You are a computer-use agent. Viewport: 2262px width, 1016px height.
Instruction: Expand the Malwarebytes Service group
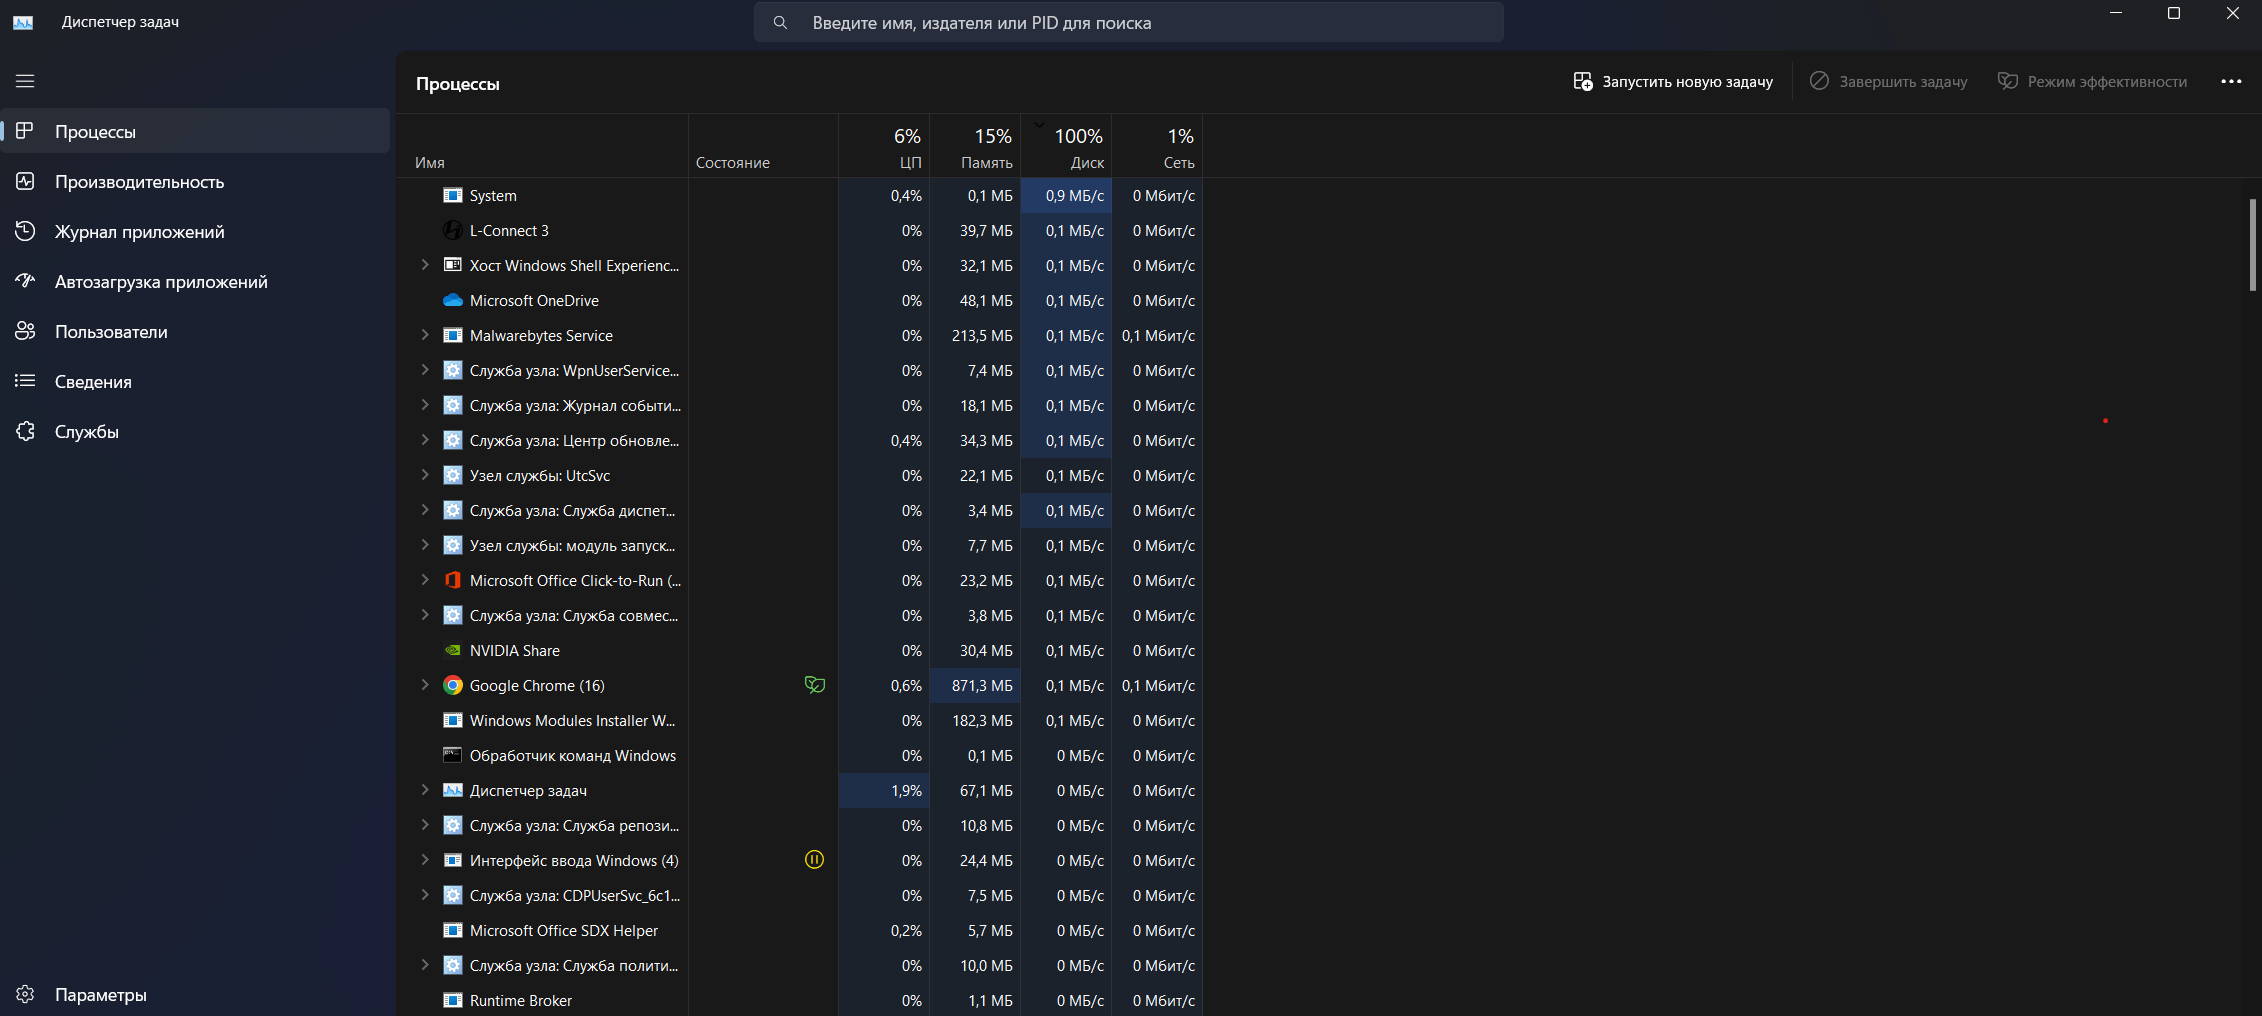[425, 335]
